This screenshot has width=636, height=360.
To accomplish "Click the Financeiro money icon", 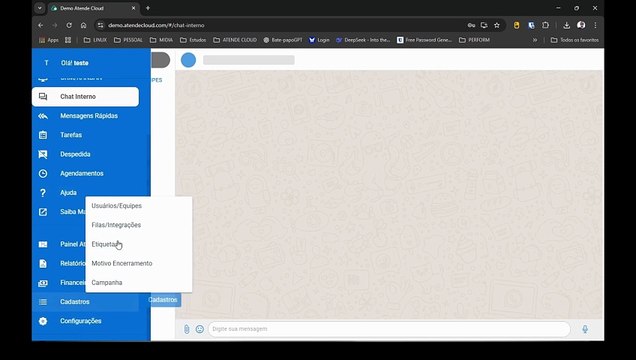I will [x=43, y=283].
